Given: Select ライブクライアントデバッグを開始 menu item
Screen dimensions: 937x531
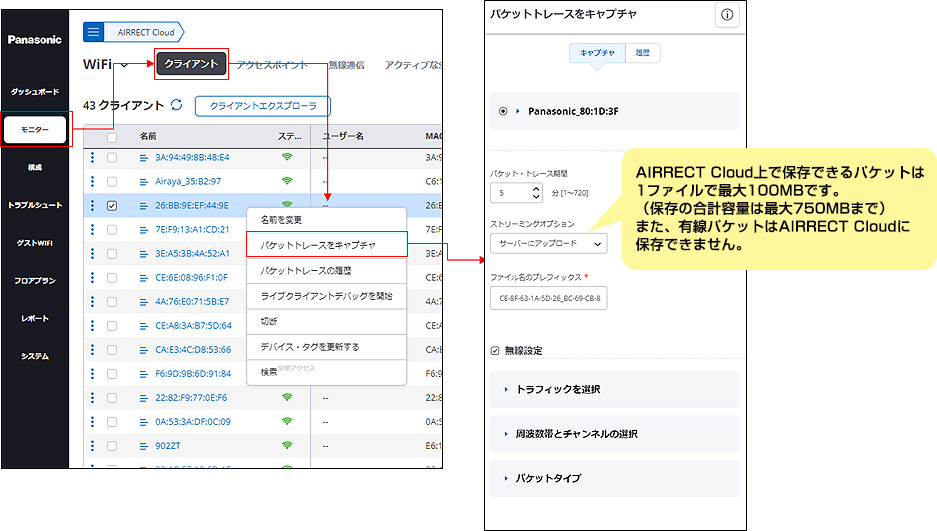Looking at the screenshot, I should pyautogui.click(x=327, y=296).
